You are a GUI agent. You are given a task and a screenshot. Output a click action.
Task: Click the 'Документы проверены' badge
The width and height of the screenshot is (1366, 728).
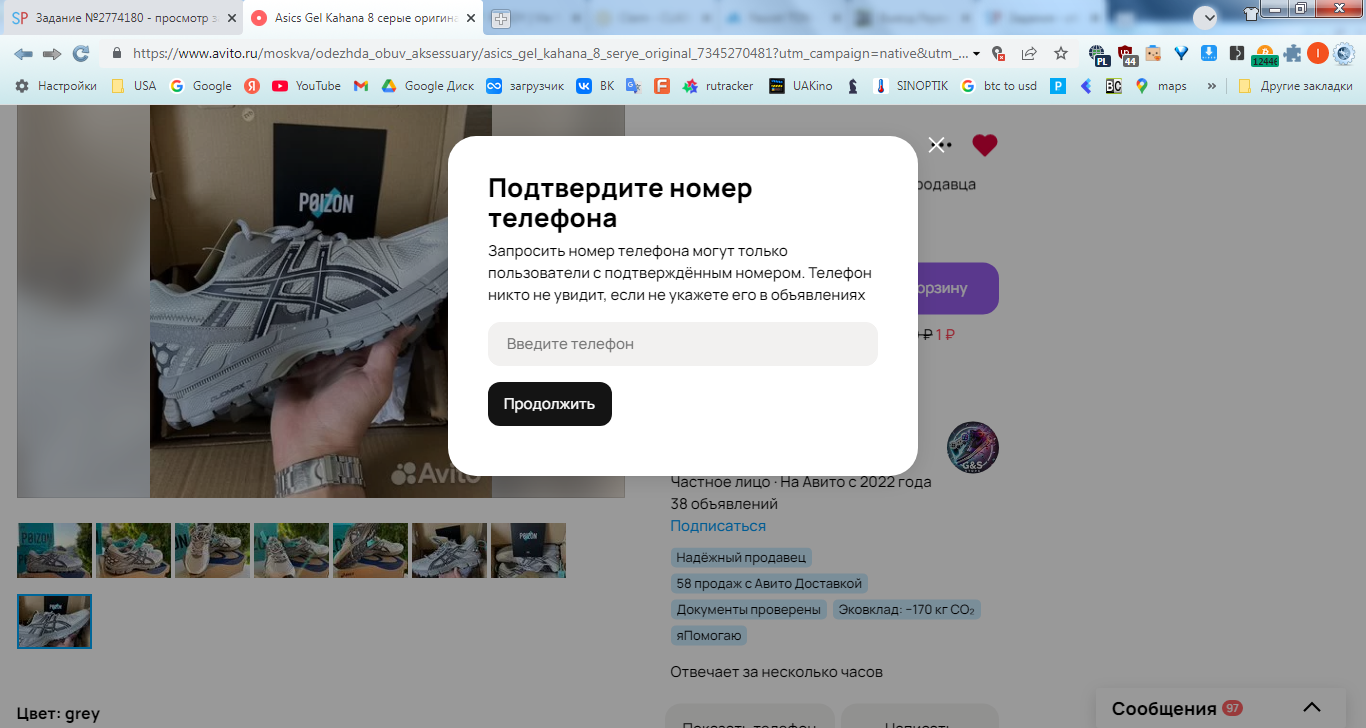(748, 609)
